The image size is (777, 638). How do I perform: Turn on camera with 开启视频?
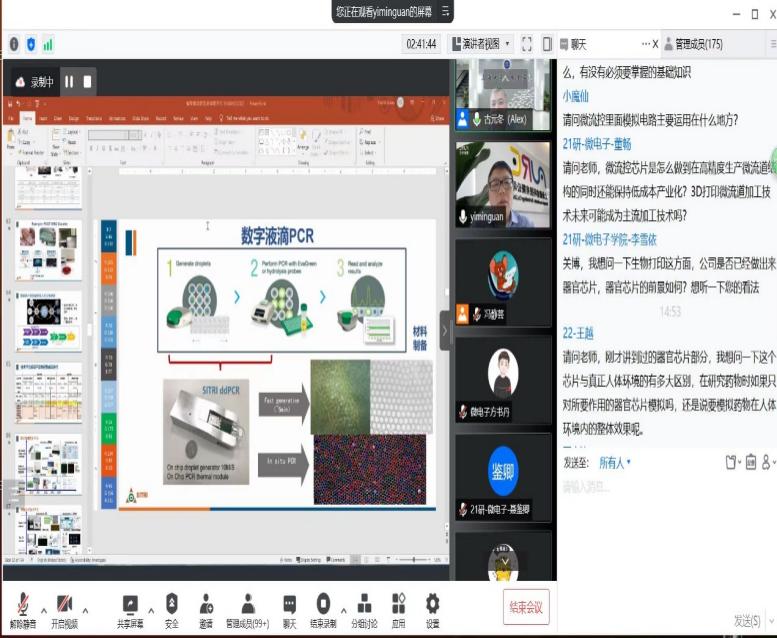click(63, 604)
